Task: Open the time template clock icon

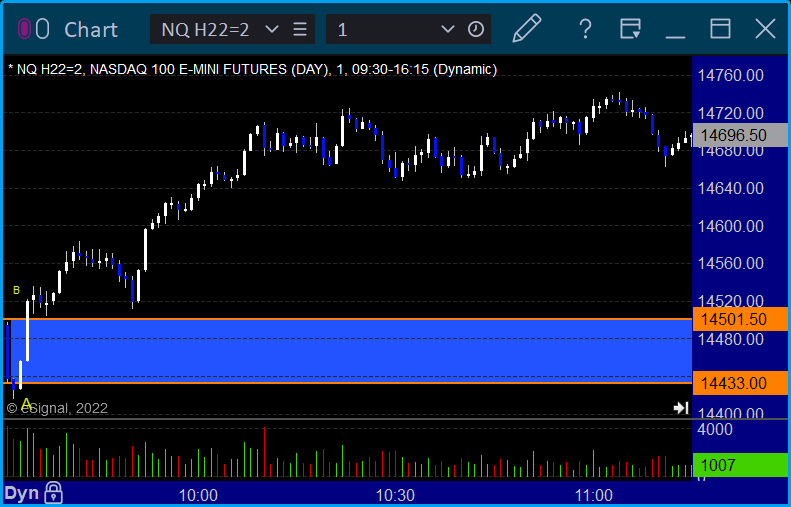Action: (476, 29)
